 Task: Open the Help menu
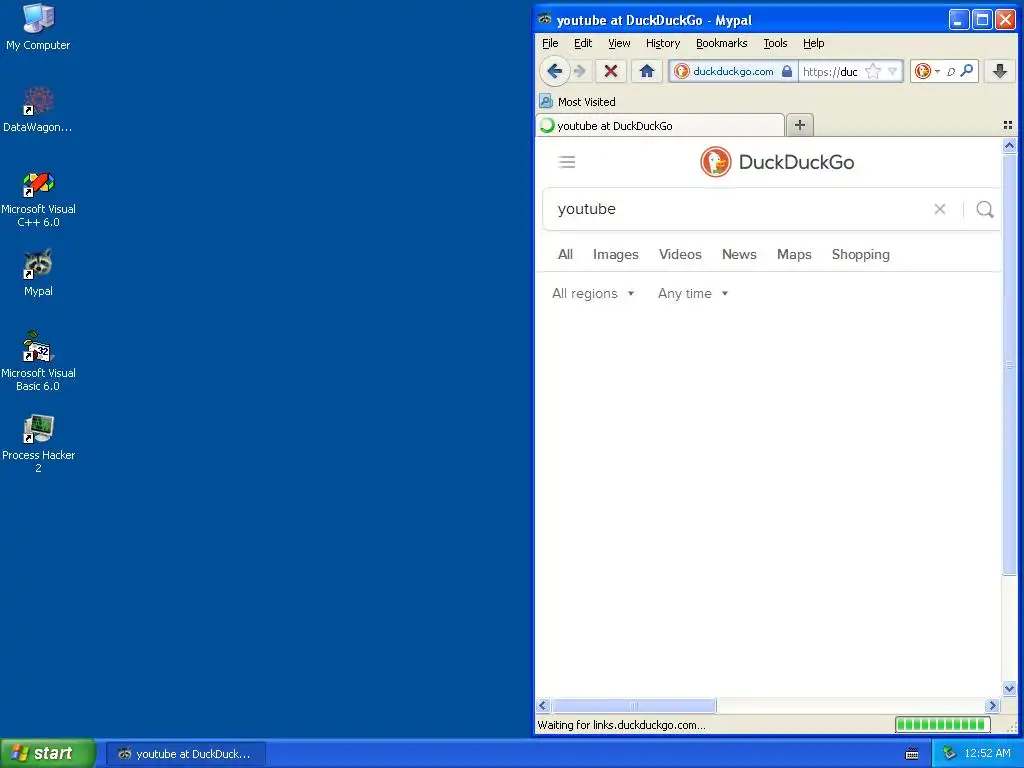click(814, 43)
